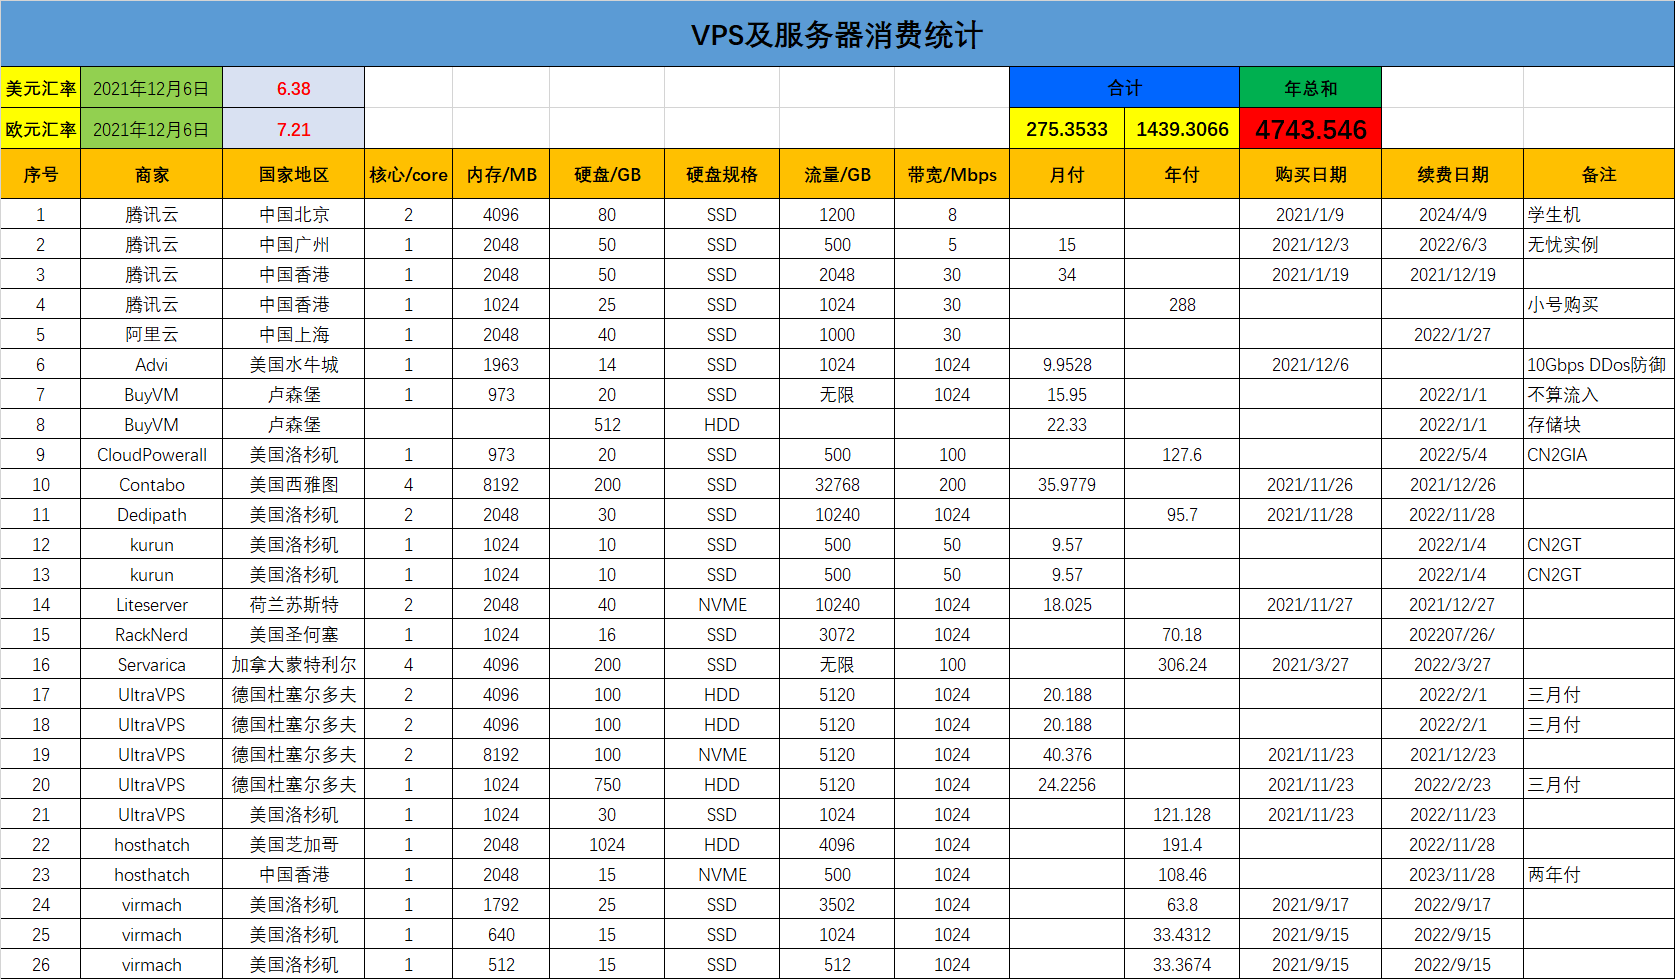
Task: Click the 商家 column header
Action: [x=152, y=174]
